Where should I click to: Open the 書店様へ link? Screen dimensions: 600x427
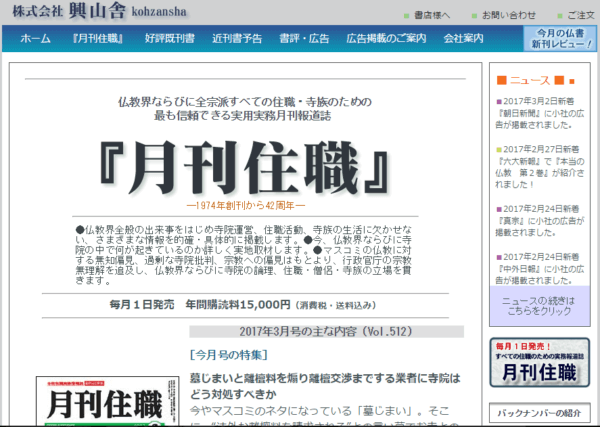pos(431,15)
